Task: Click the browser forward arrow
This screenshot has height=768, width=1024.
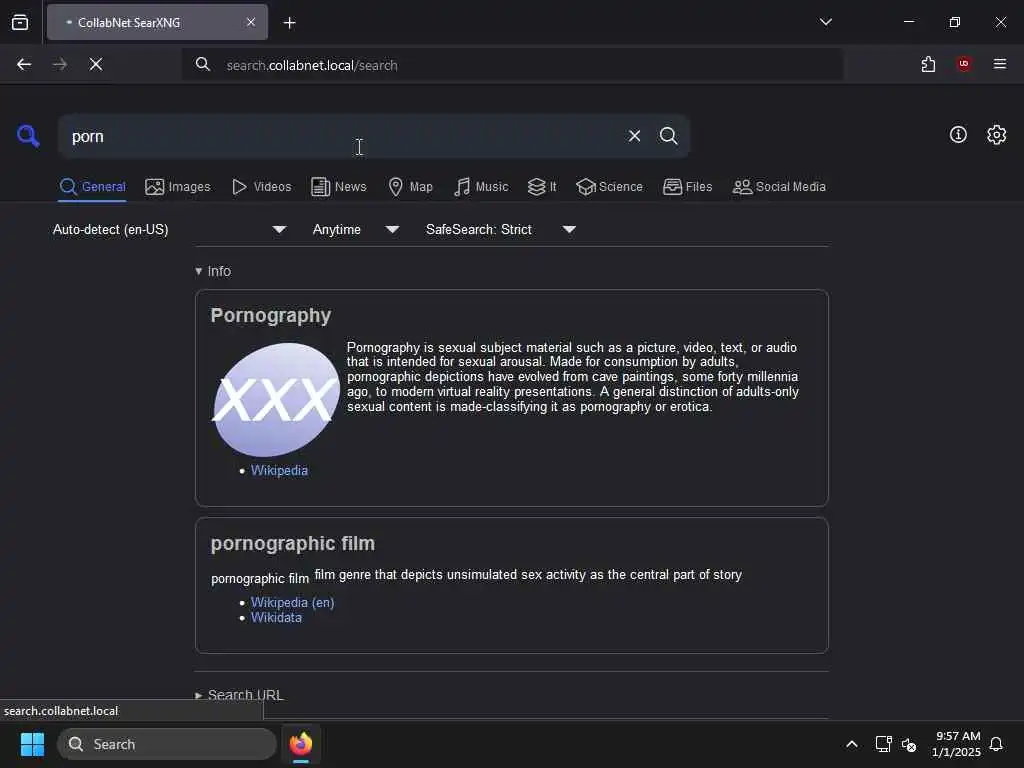Action: (x=59, y=64)
